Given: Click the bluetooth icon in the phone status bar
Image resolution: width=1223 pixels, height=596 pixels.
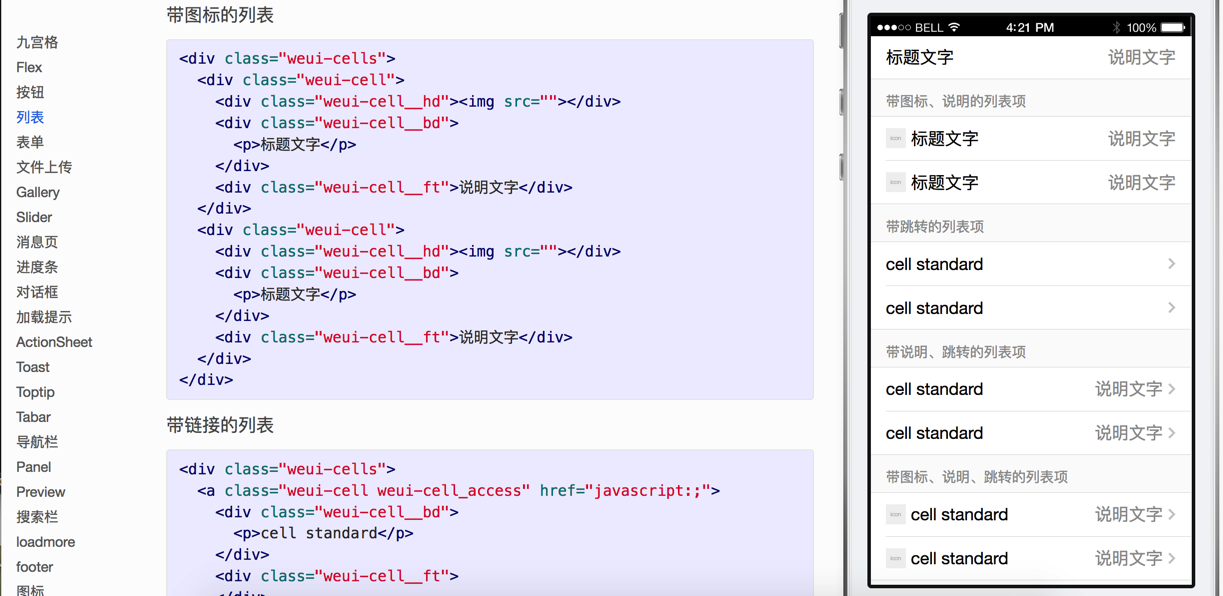Looking at the screenshot, I should (x=1116, y=27).
